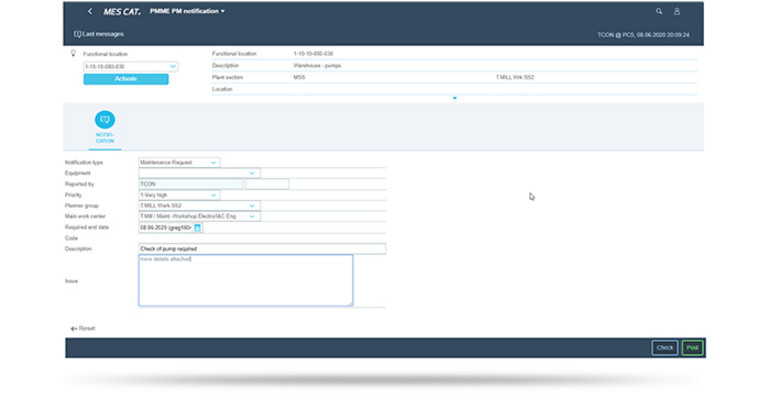Open Last messages

click(99, 34)
